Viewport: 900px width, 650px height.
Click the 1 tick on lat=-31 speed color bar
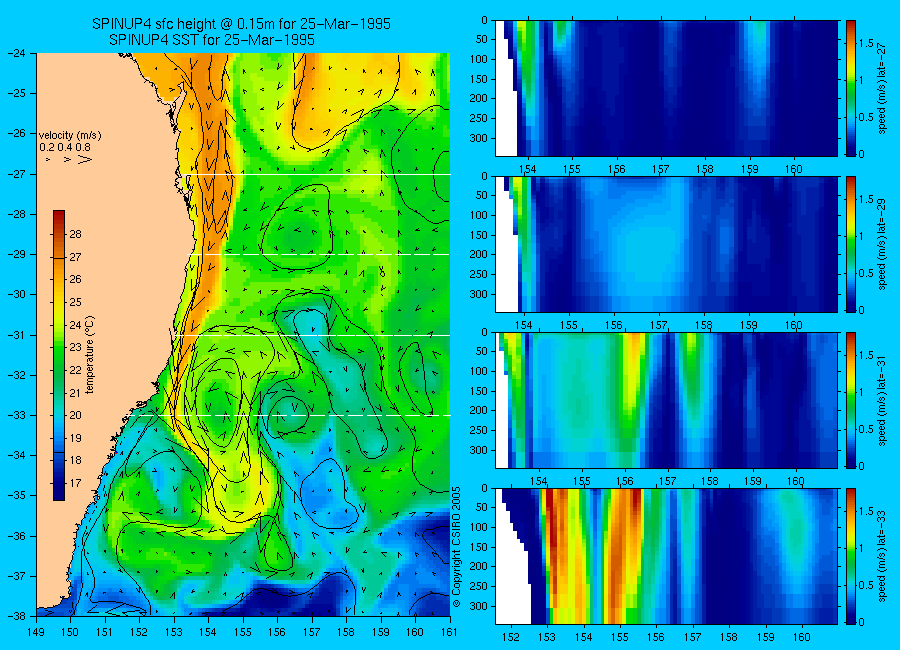pyautogui.click(x=862, y=392)
